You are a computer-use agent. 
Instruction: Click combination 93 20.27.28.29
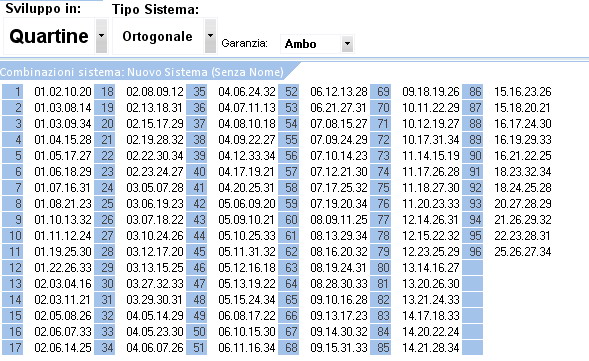[x=523, y=204]
